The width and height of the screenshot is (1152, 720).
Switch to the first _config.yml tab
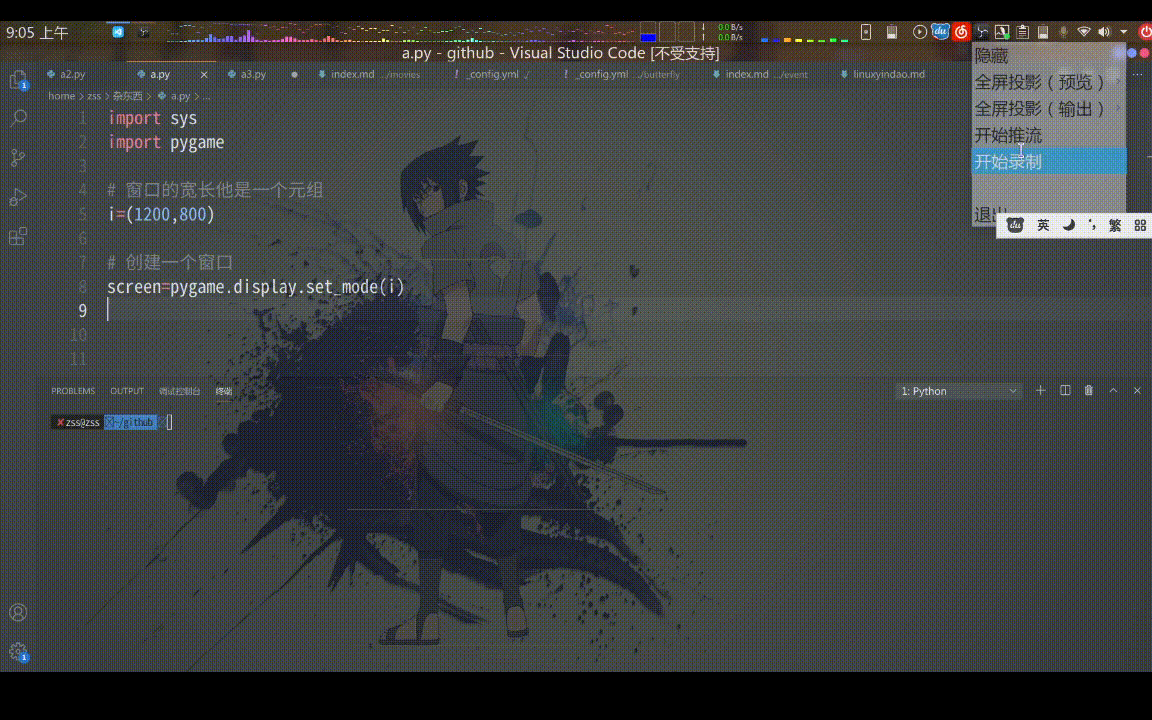pos(492,74)
